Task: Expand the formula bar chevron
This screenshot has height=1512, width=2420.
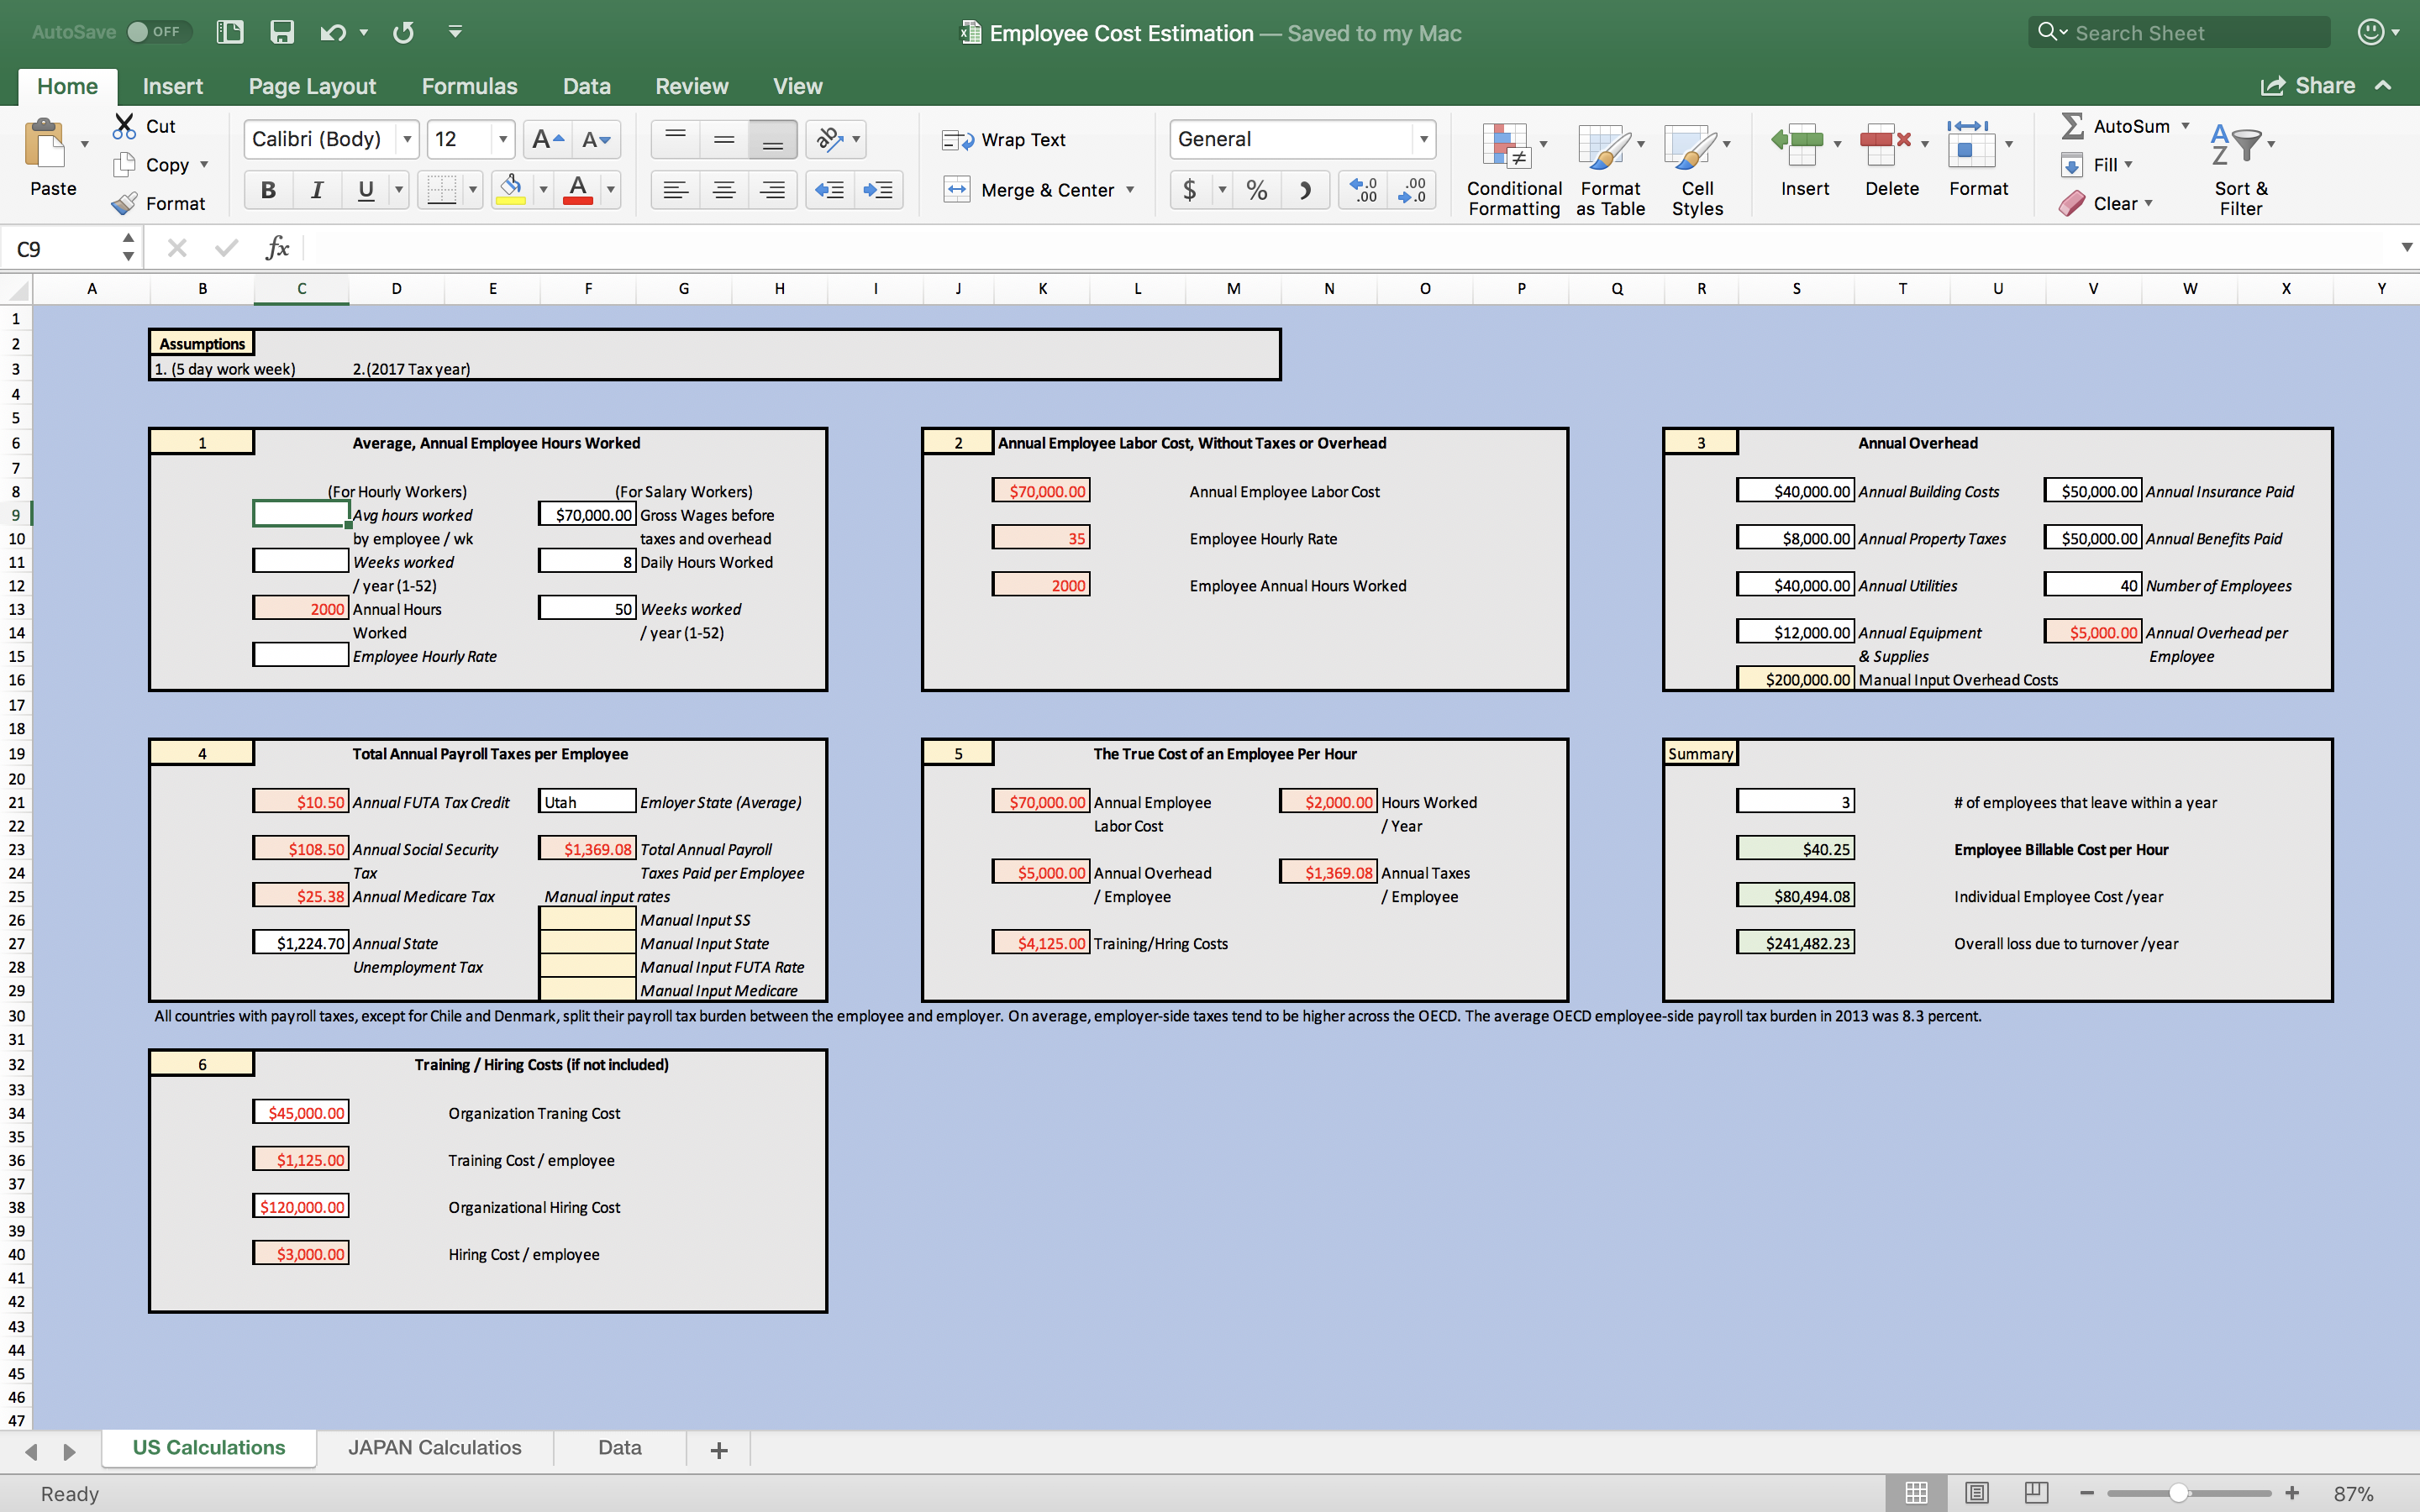Action: (x=2406, y=247)
